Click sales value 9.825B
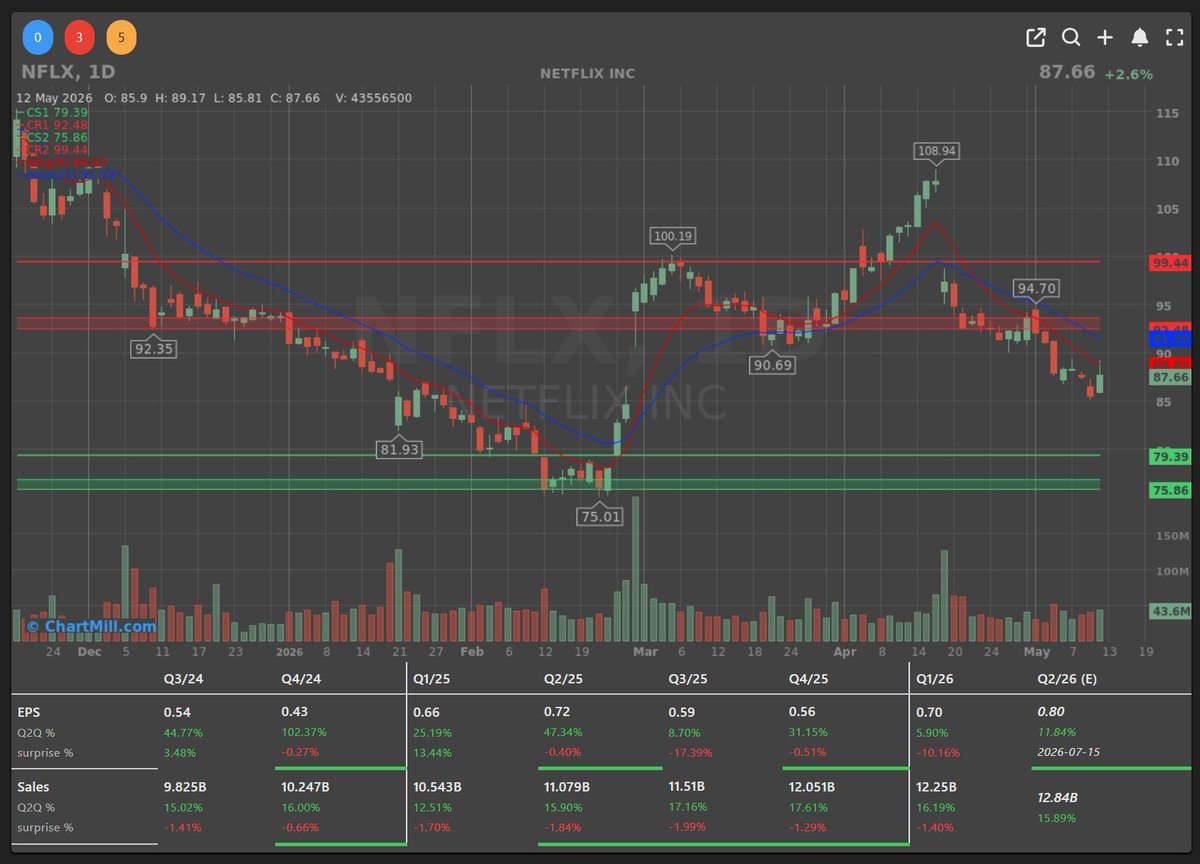The image size is (1200, 864). click(x=187, y=787)
